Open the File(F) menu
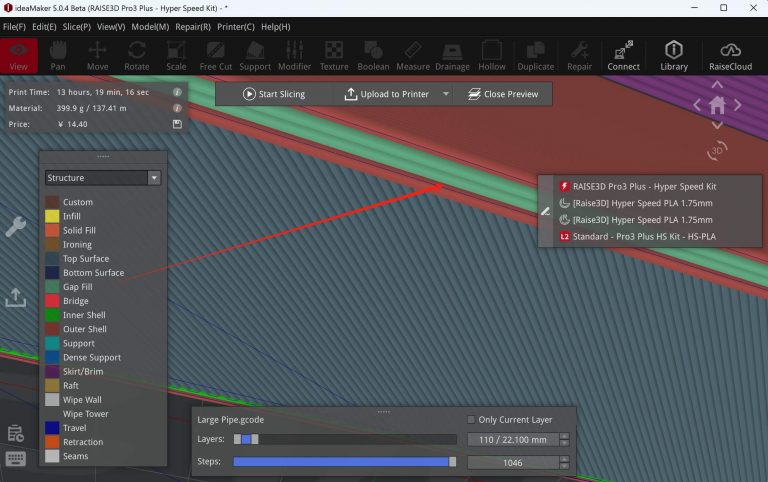 coord(14,27)
